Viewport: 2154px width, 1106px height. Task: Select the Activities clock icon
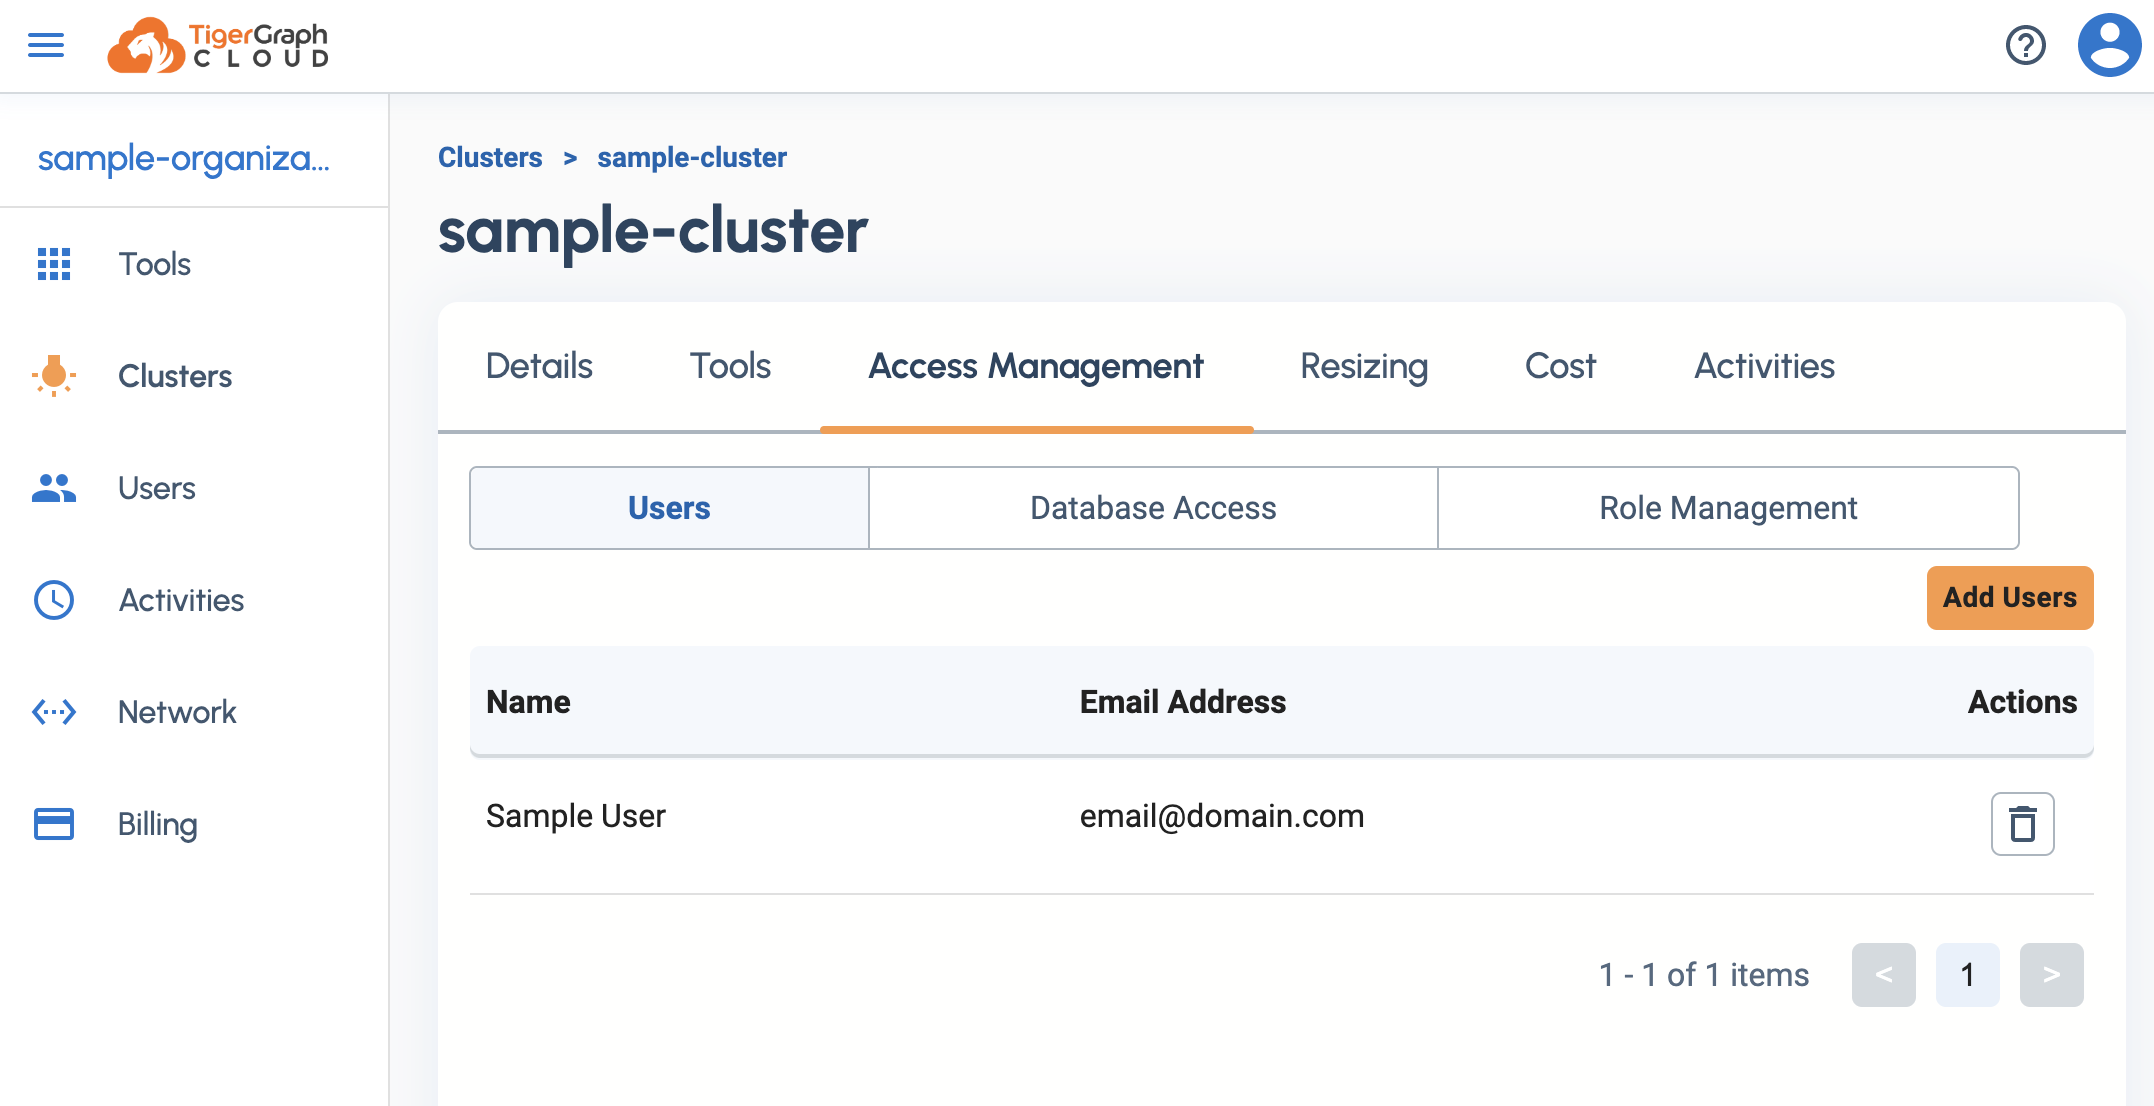(x=54, y=600)
